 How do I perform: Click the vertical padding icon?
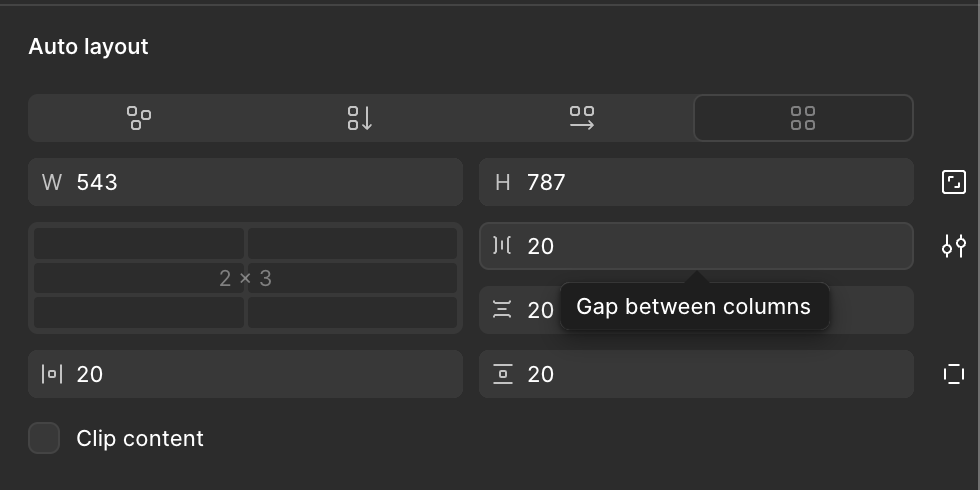point(502,374)
